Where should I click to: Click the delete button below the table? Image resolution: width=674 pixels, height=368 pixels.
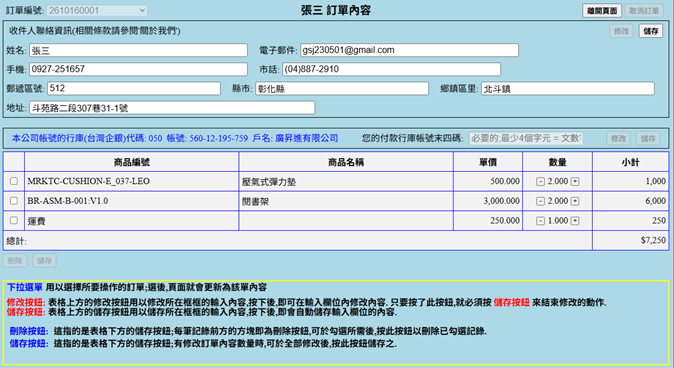tap(15, 261)
